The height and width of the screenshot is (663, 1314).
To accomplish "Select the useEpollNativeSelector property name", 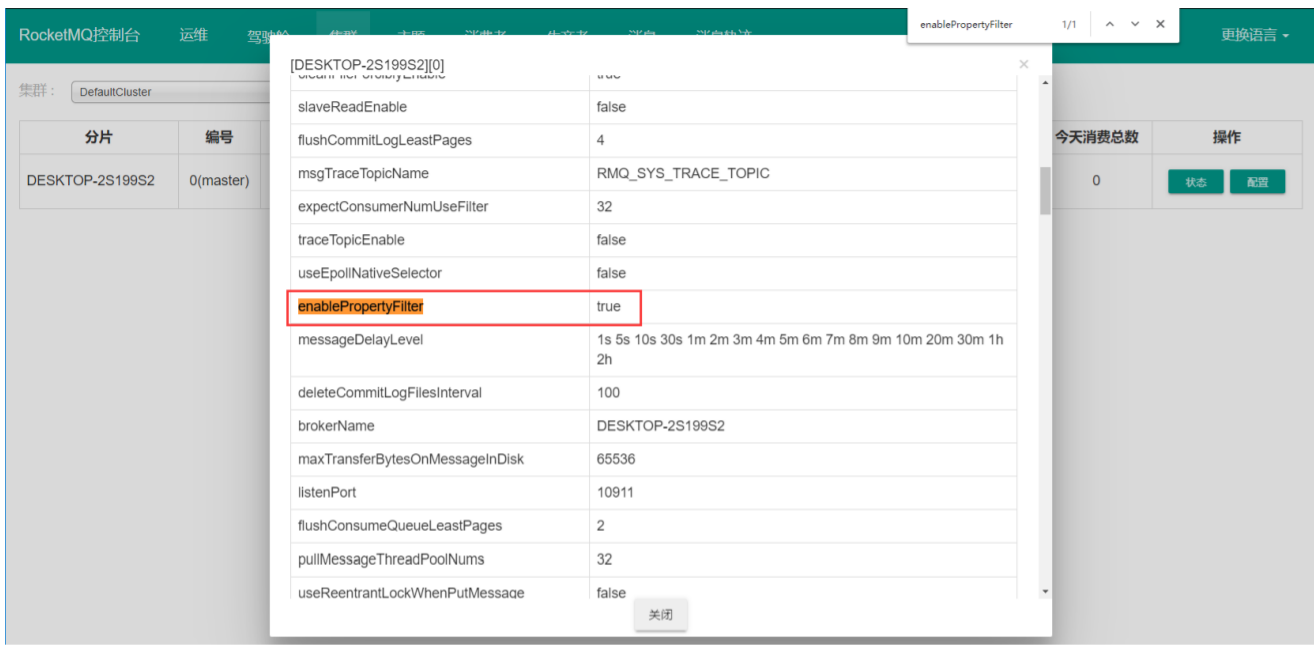I will 370,273.
